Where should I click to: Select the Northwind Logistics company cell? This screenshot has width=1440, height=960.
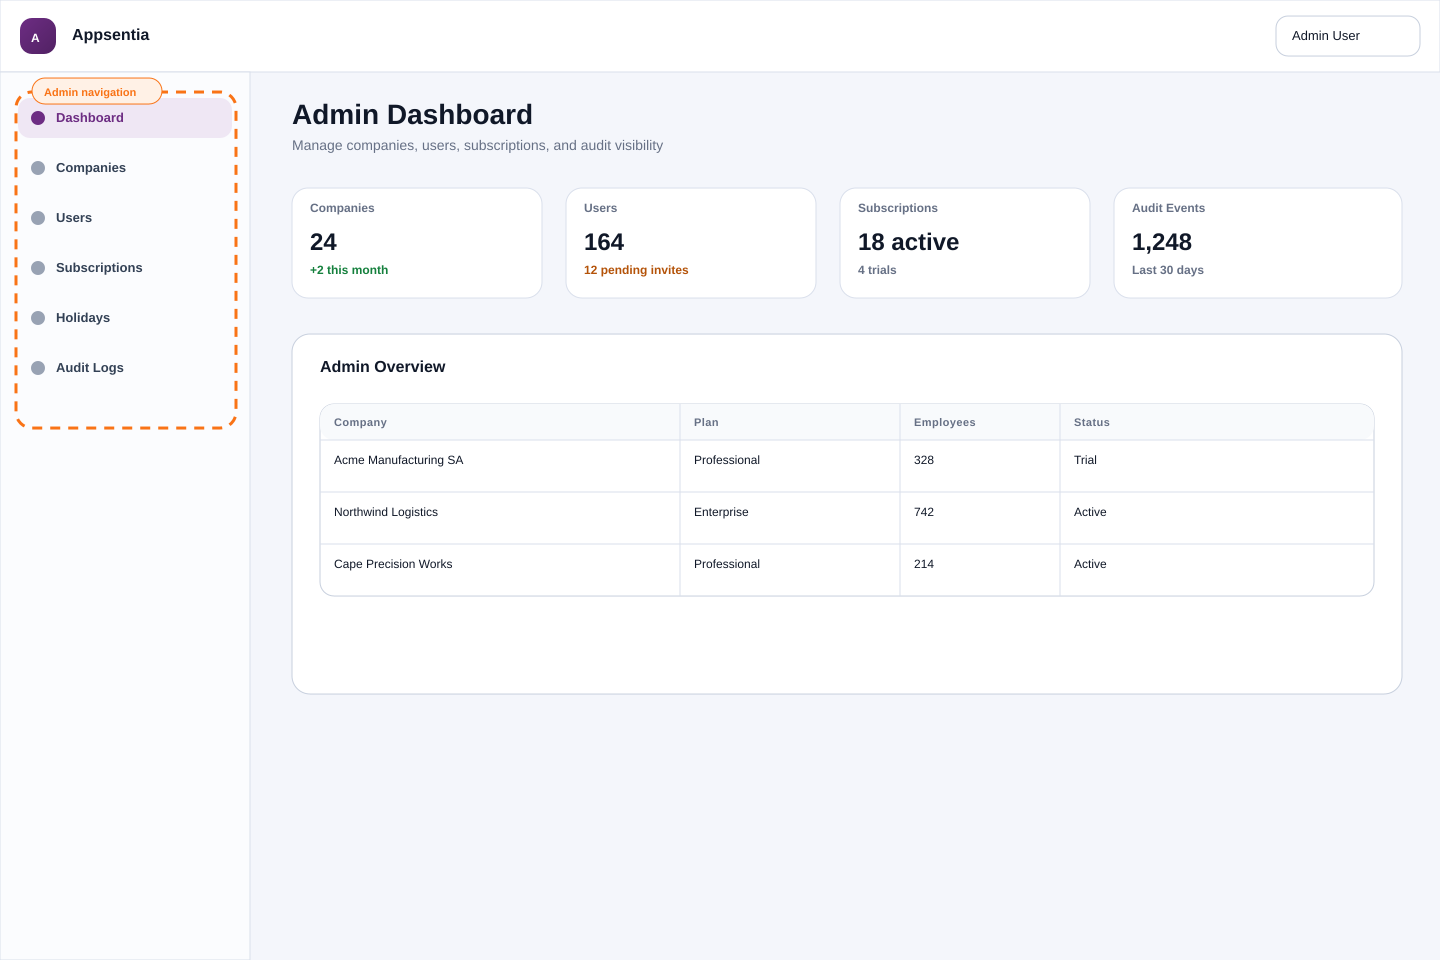[500, 518]
